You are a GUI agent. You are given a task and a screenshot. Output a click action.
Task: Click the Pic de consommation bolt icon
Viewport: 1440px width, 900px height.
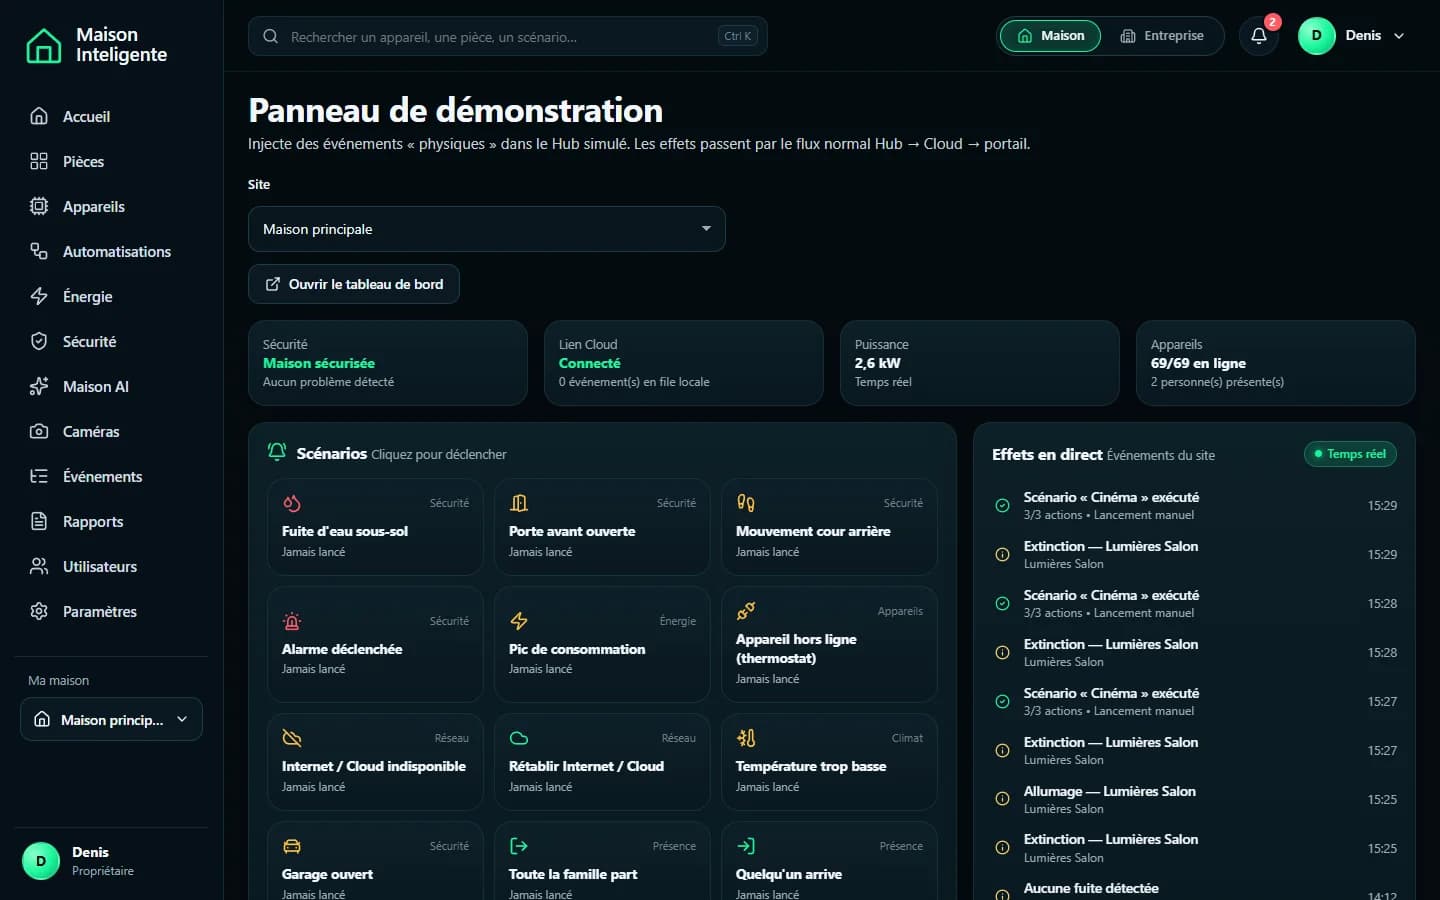click(x=519, y=621)
